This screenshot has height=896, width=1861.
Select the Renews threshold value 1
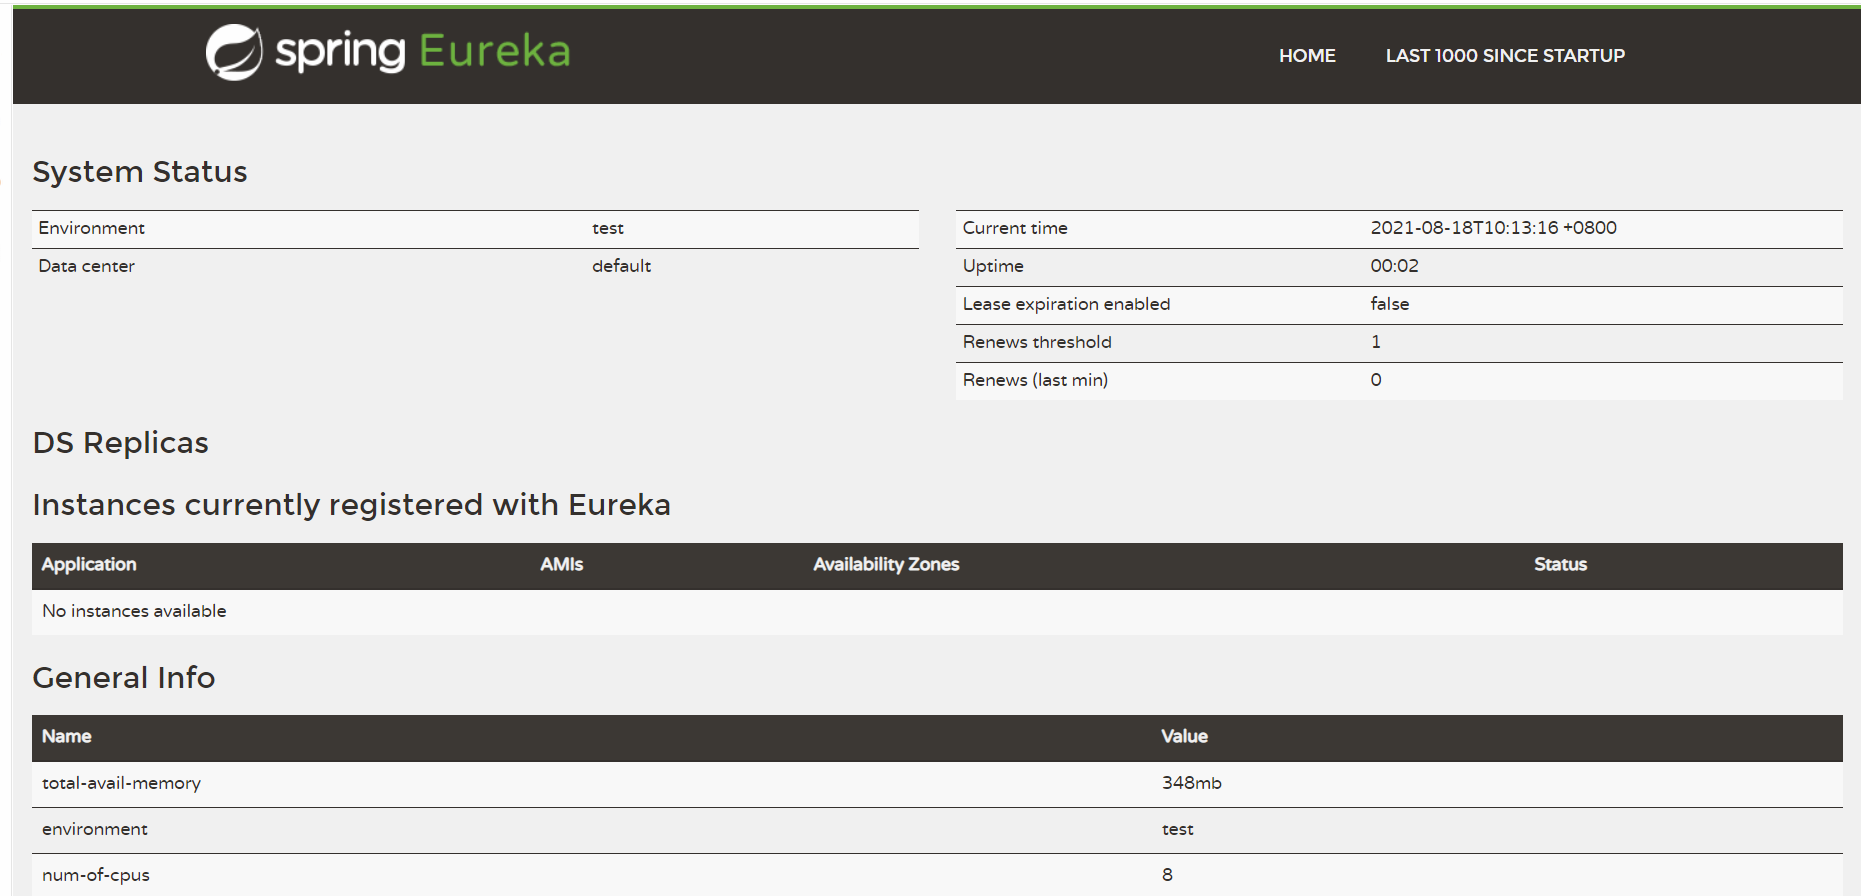pos(1376,342)
